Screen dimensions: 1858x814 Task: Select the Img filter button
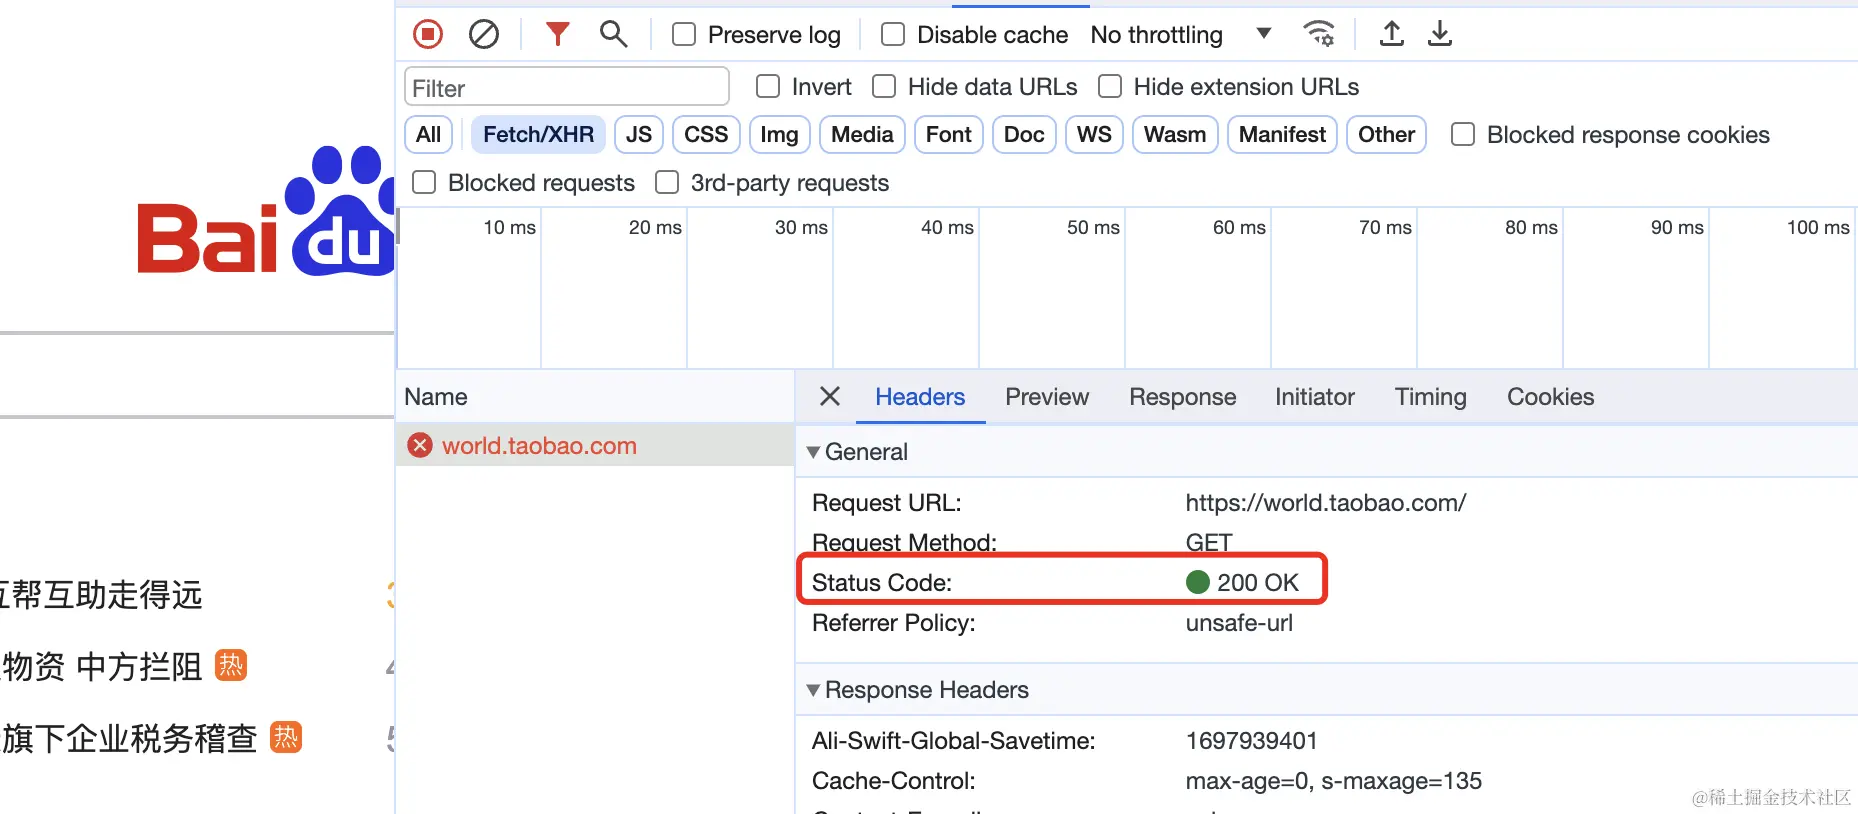pyautogui.click(x=778, y=135)
